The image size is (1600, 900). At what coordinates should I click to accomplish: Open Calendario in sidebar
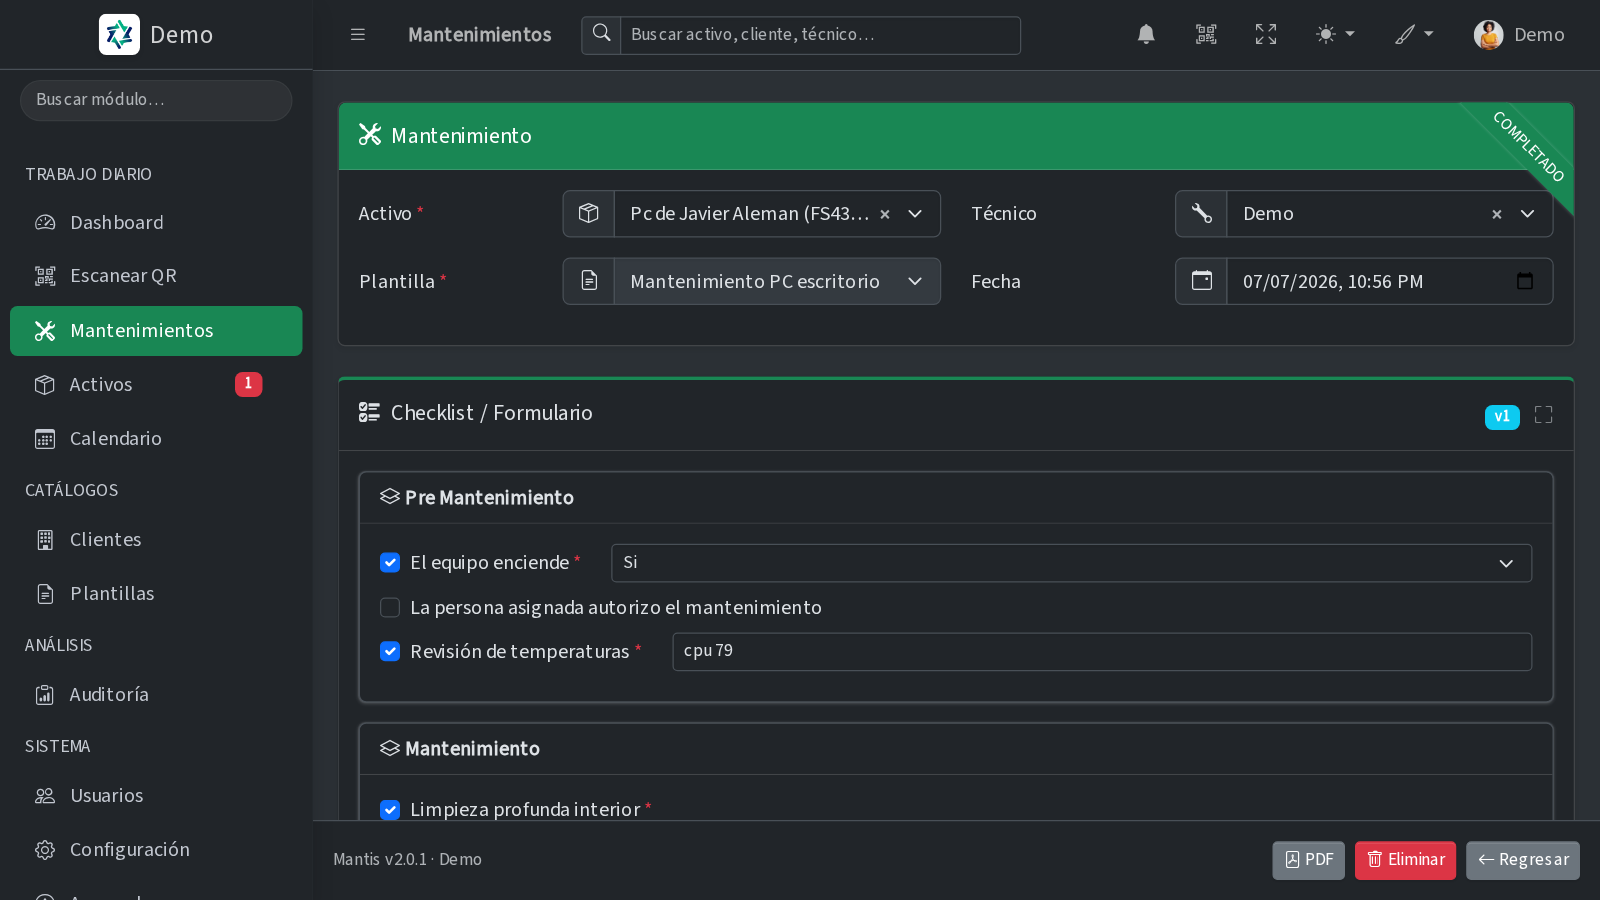pyautogui.click(x=156, y=438)
